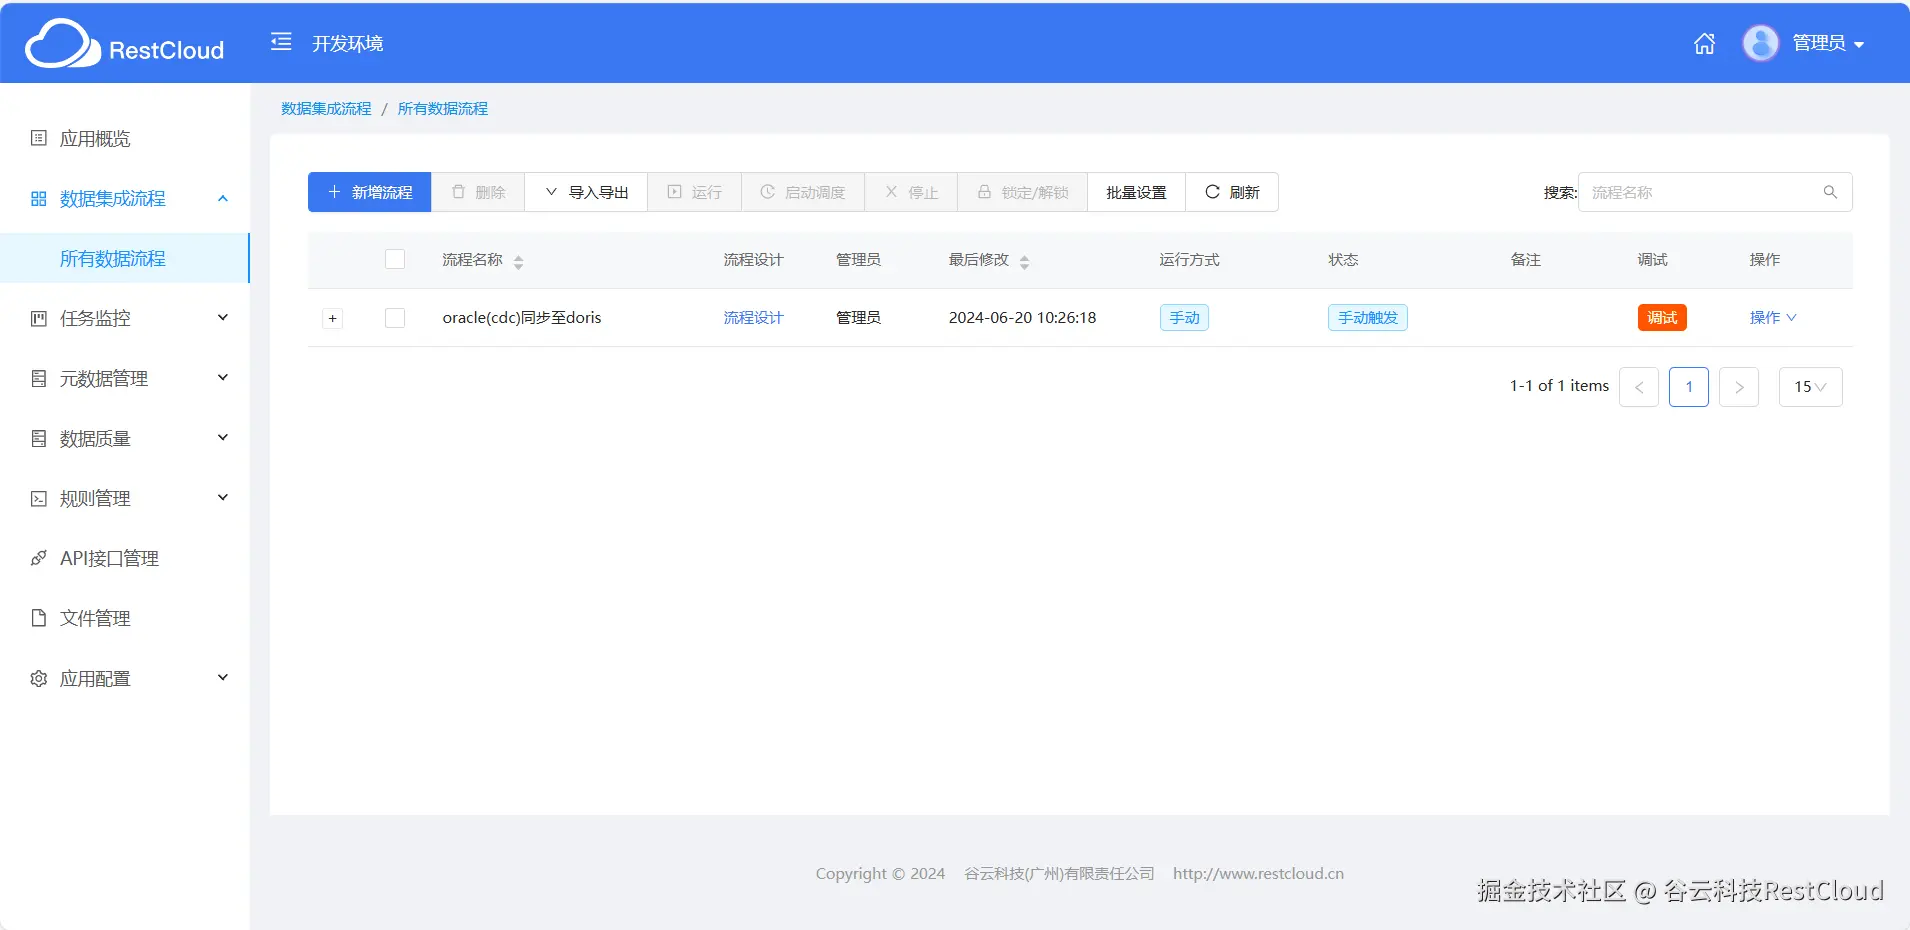
Task: Collapse the sidebar with the menu-fold icon
Action: pyautogui.click(x=281, y=42)
